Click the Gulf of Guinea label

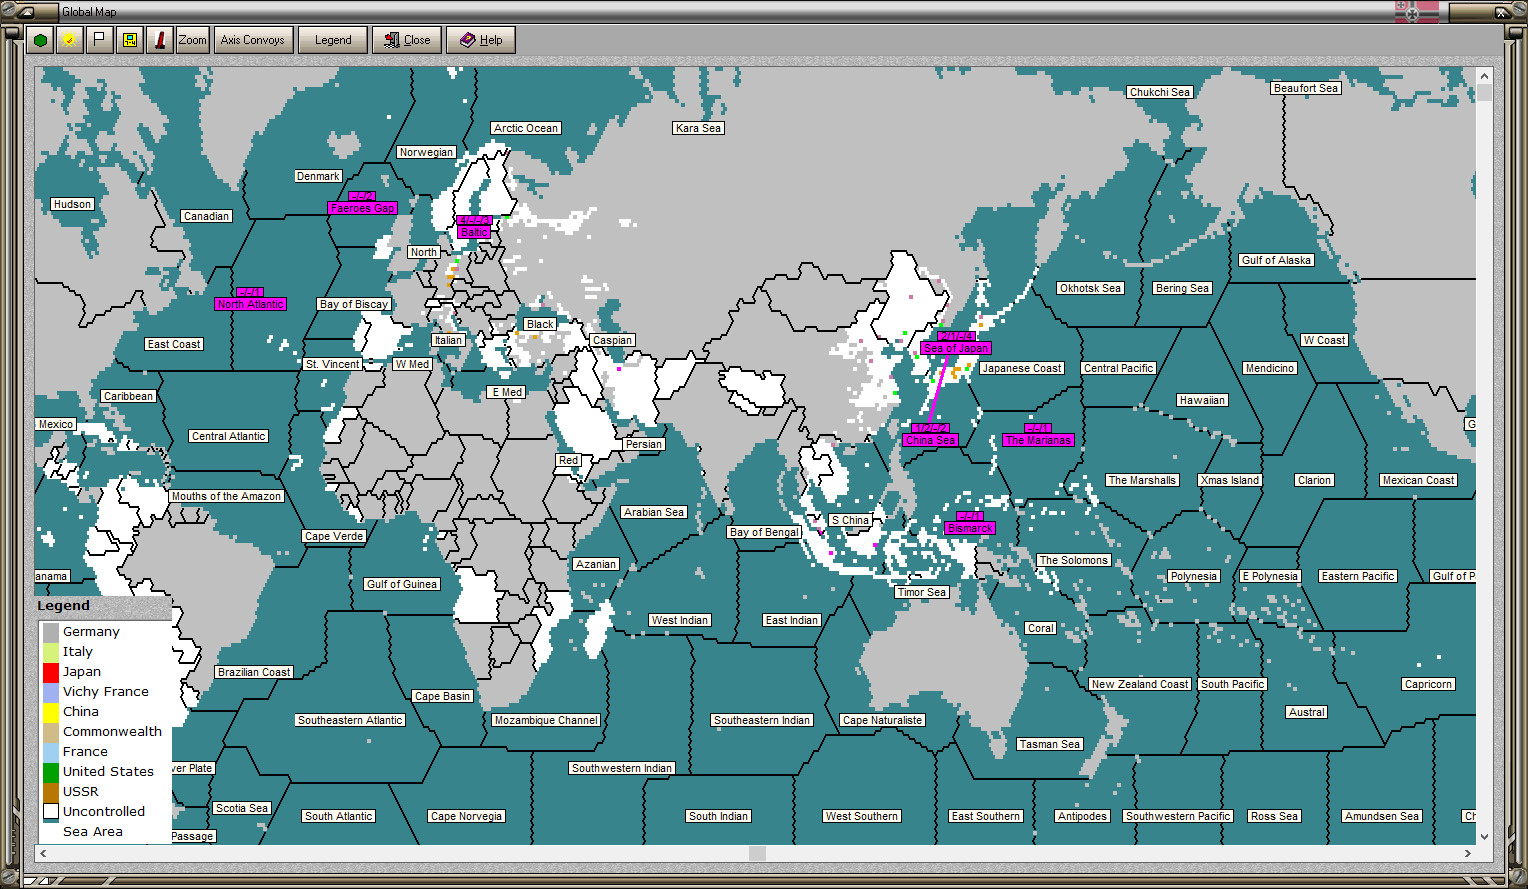click(402, 584)
